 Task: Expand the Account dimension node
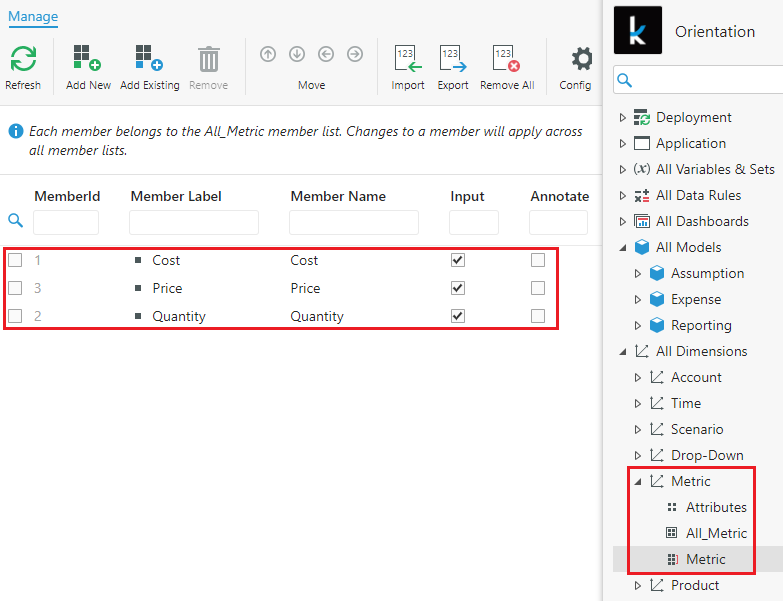pos(638,378)
